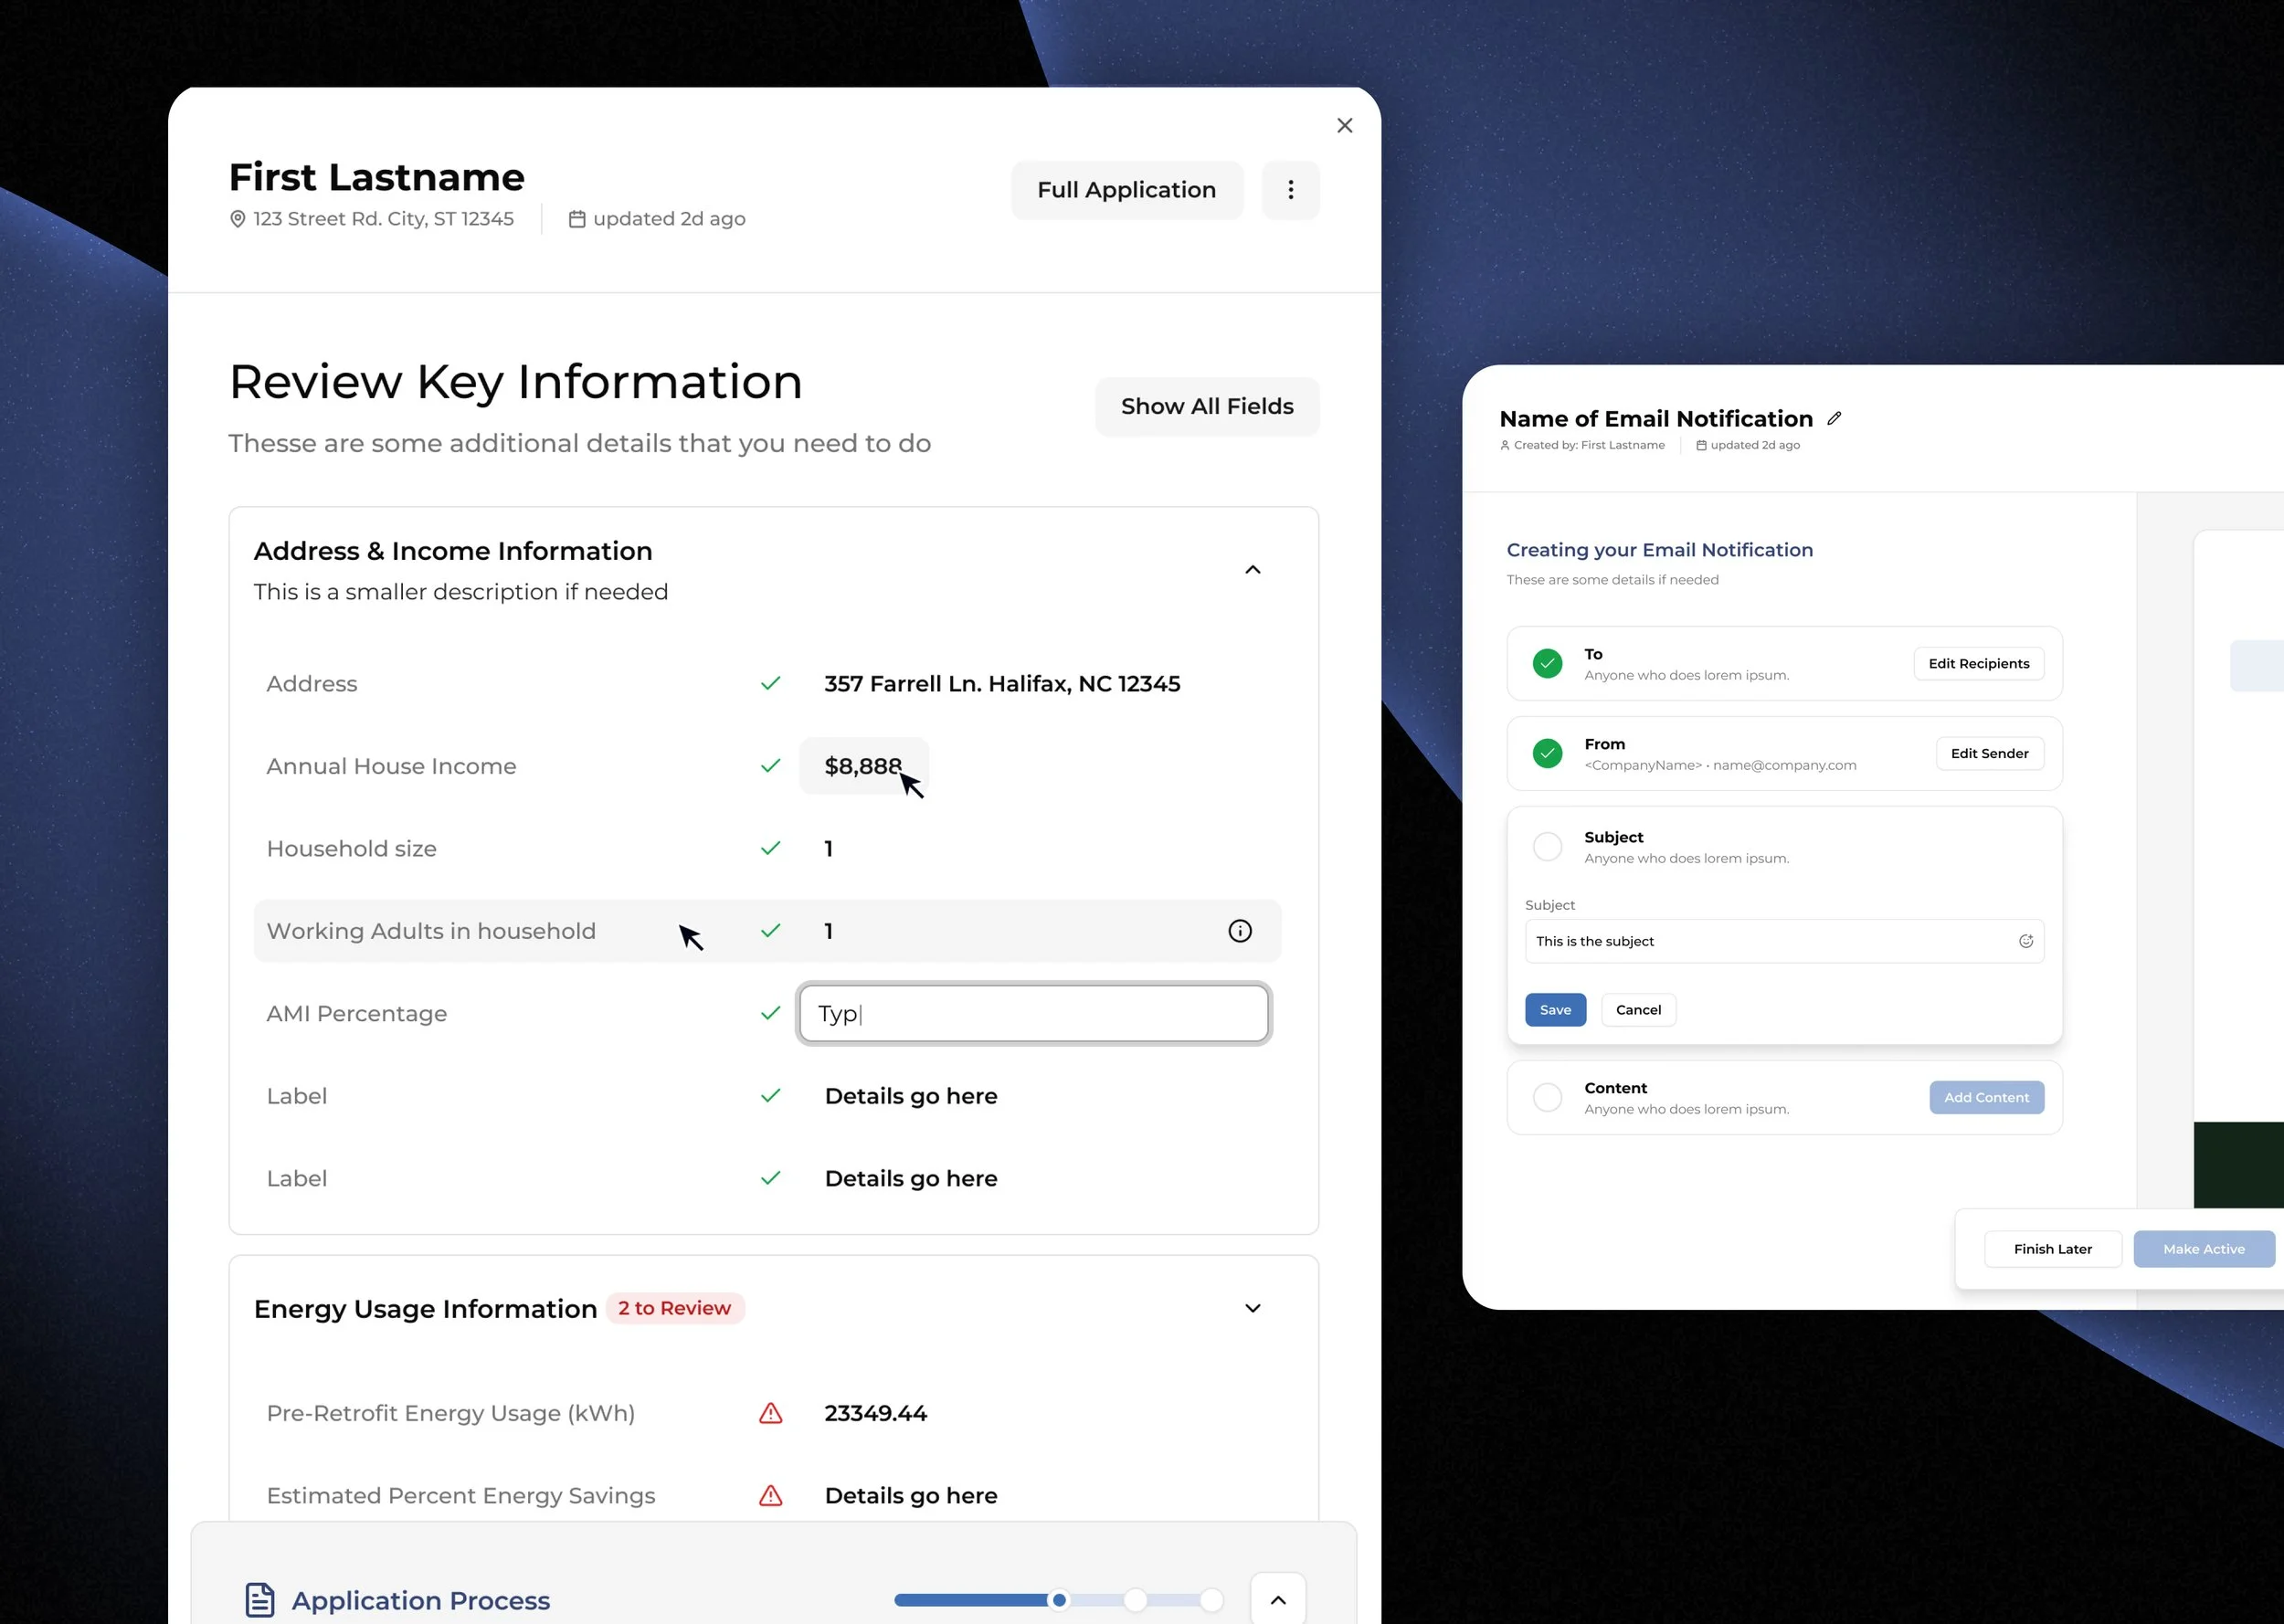Open the Full Application view
2284x1624 pixels.
pyautogui.click(x=1126, y=190)
